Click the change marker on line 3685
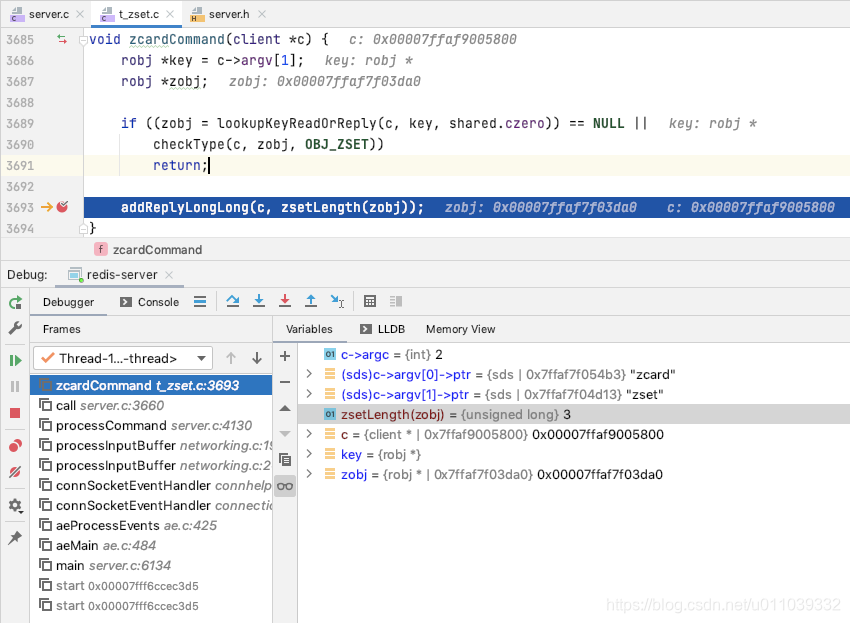 (62, 39)
